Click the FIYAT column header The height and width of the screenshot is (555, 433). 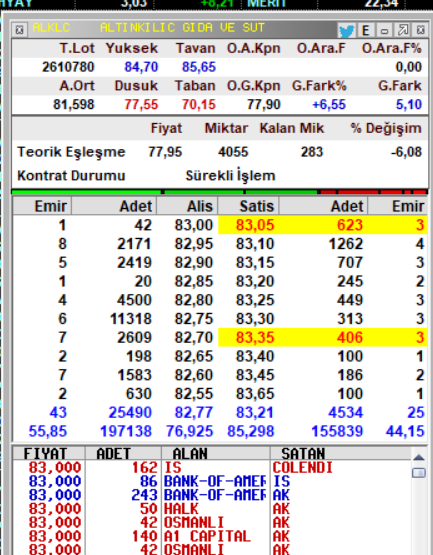[x=49, y=453]
